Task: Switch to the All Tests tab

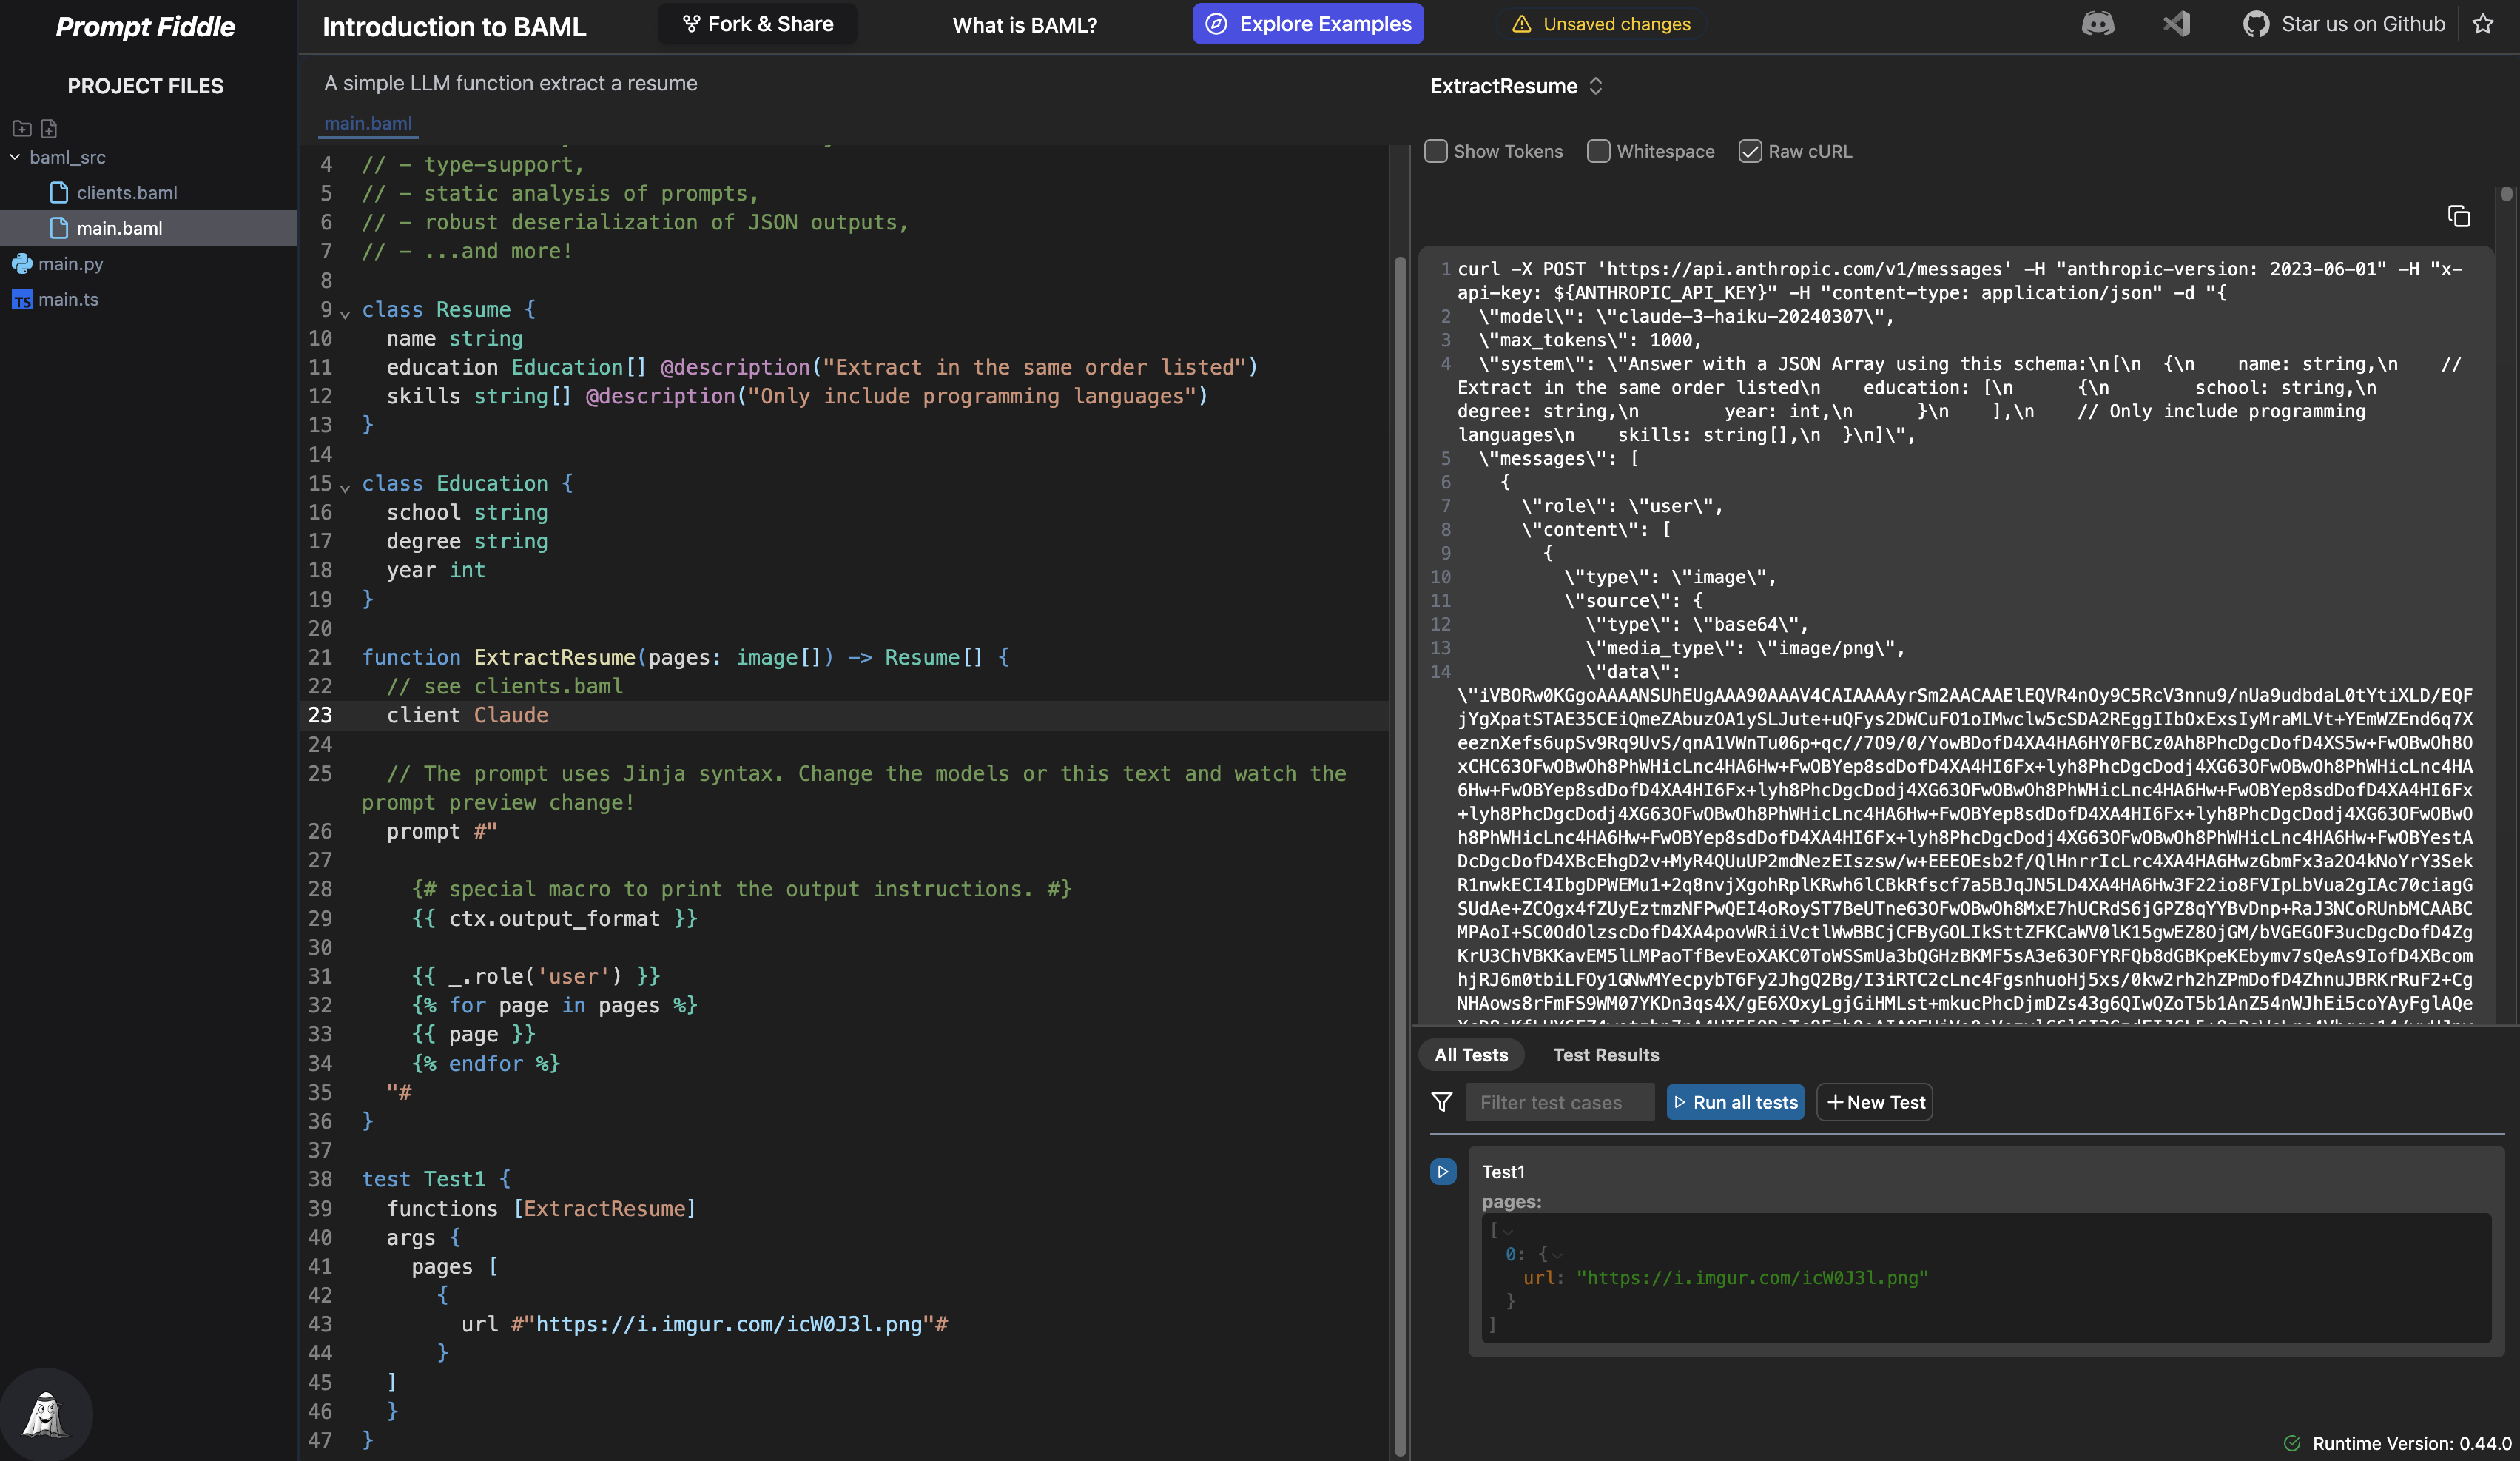Action: [x=1471, y=1054]
